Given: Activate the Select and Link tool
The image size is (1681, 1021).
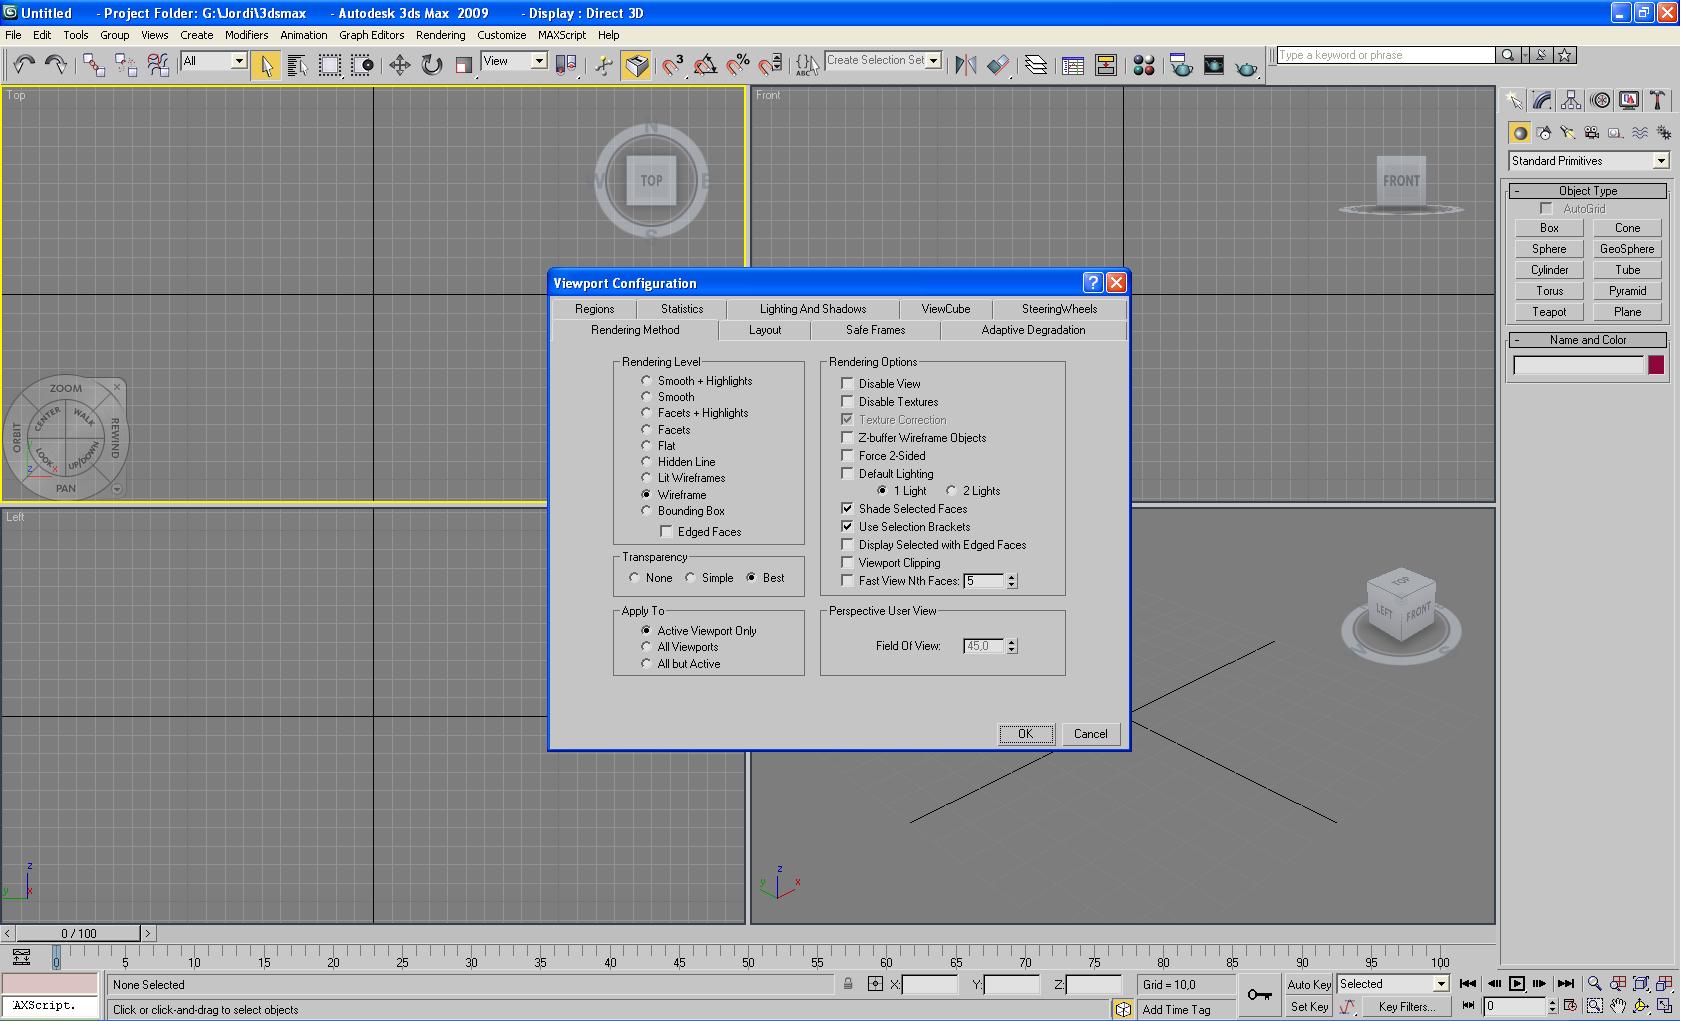Looking at the screenshot, I should pos(93,65).
